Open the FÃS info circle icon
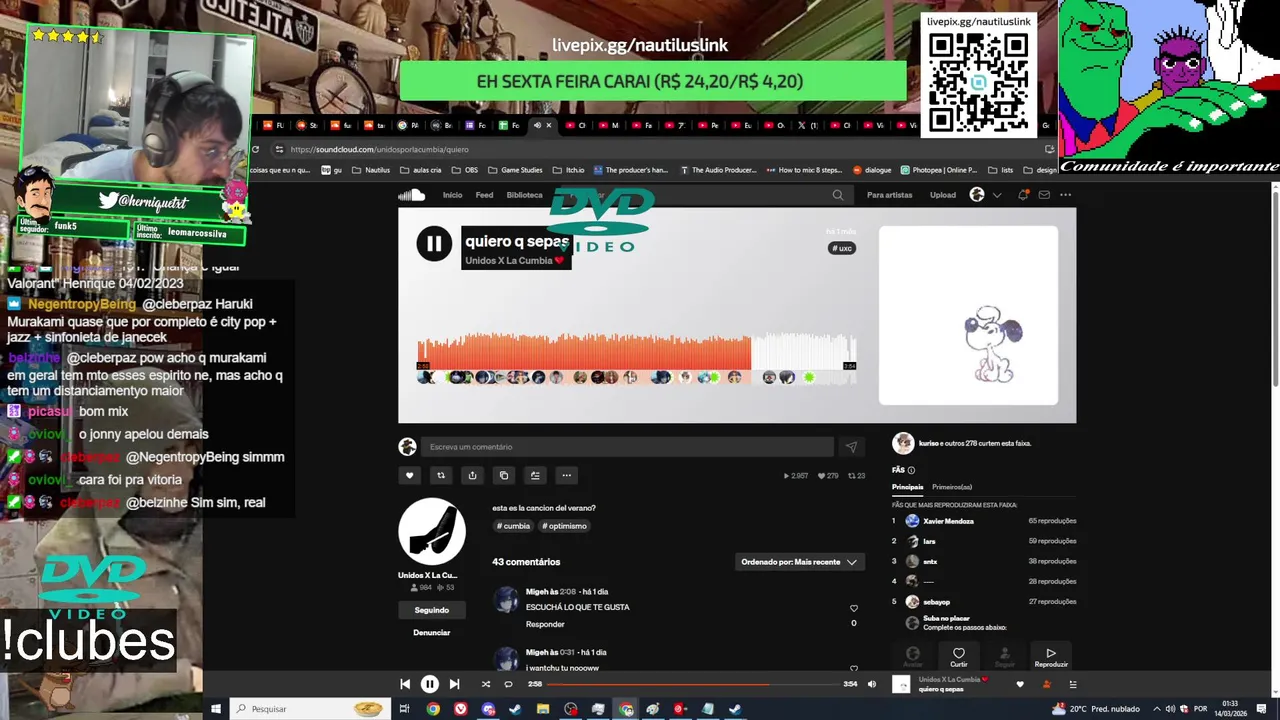 (x=911, y=470)
